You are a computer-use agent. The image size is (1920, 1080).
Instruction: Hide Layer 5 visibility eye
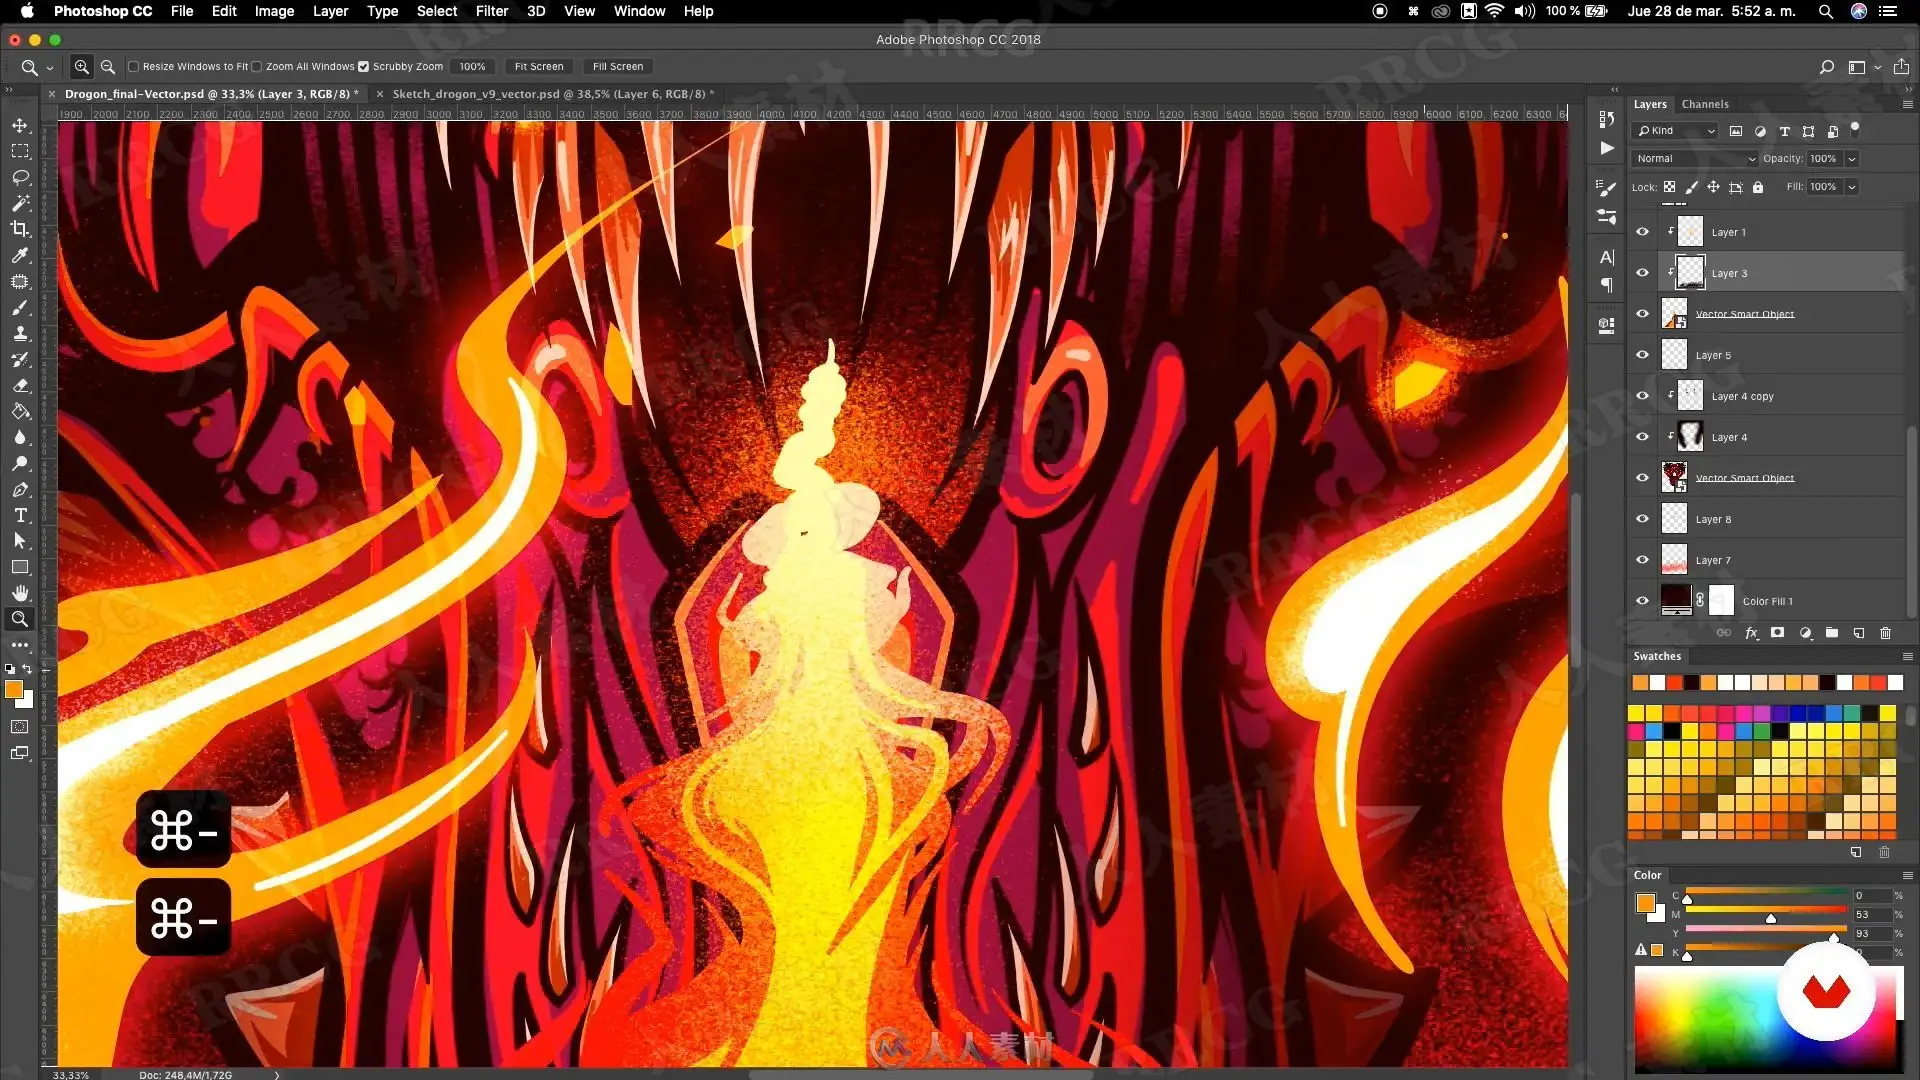1642,355
